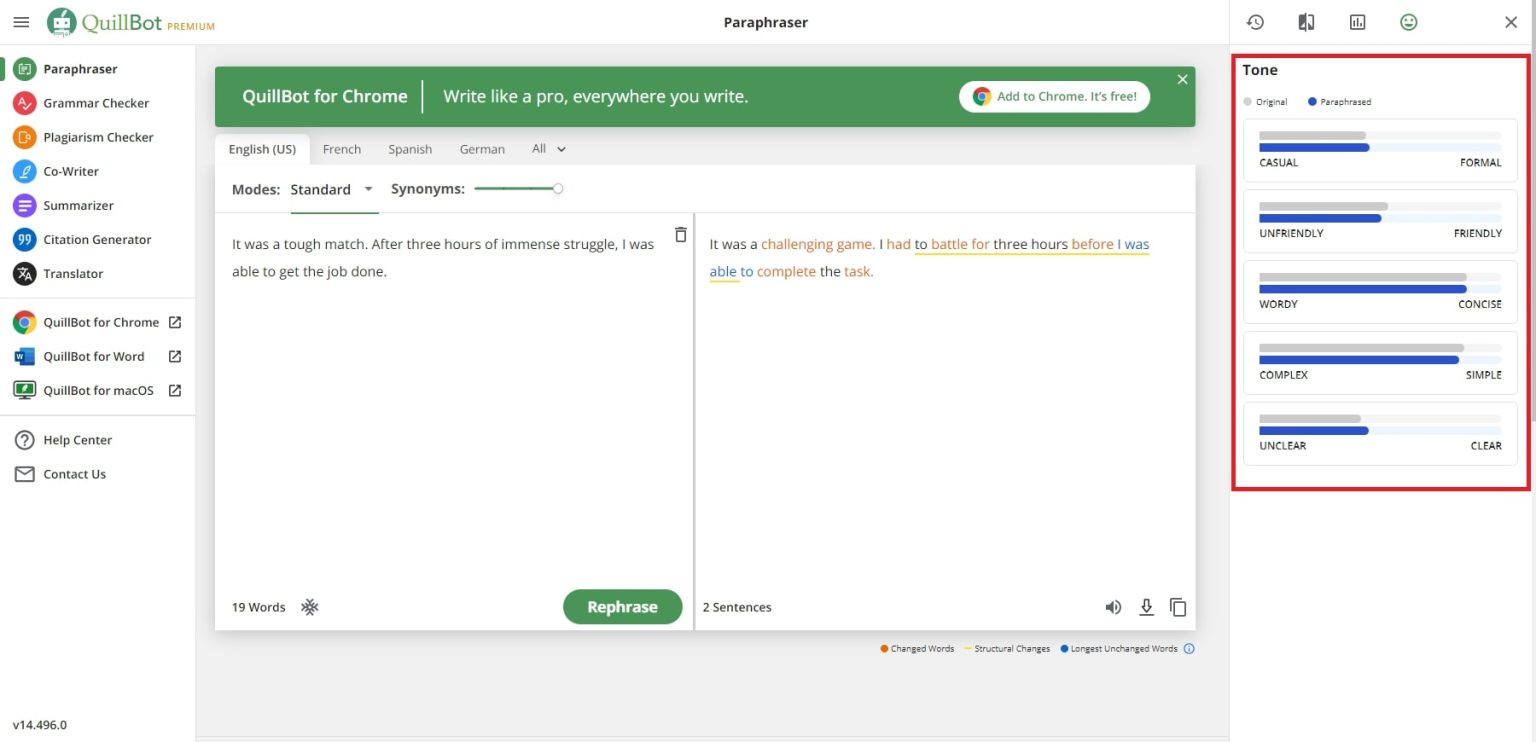The height and width of the screenshot is (742, 1536).
Task: Open Grammar Checker in the sidebar
Action: click(96, 103)
